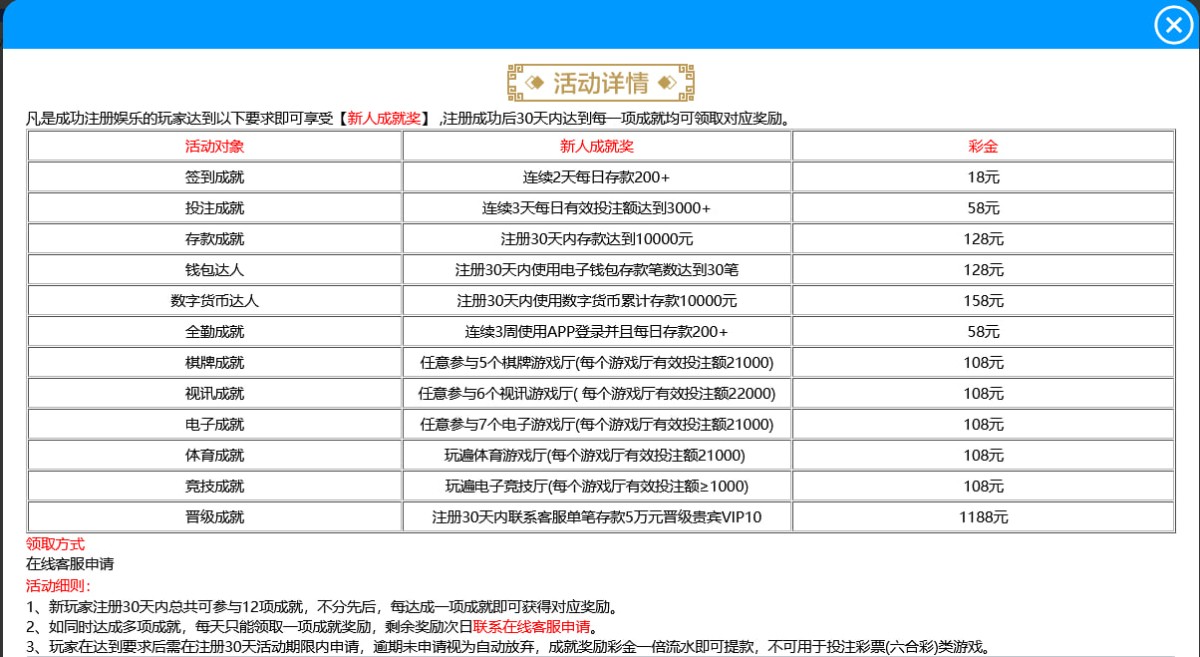This screenshot has width=1200, height=657.
Task: Click the red 【新人成就奖】 text in the intro line
Action: tap(384, 118)
